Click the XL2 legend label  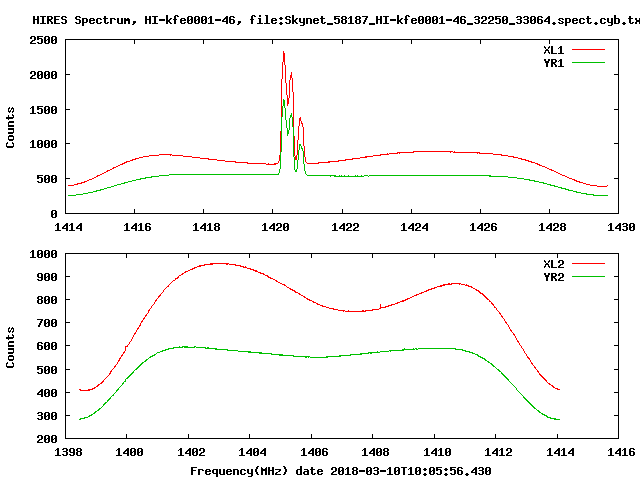[x=553, y=264]
